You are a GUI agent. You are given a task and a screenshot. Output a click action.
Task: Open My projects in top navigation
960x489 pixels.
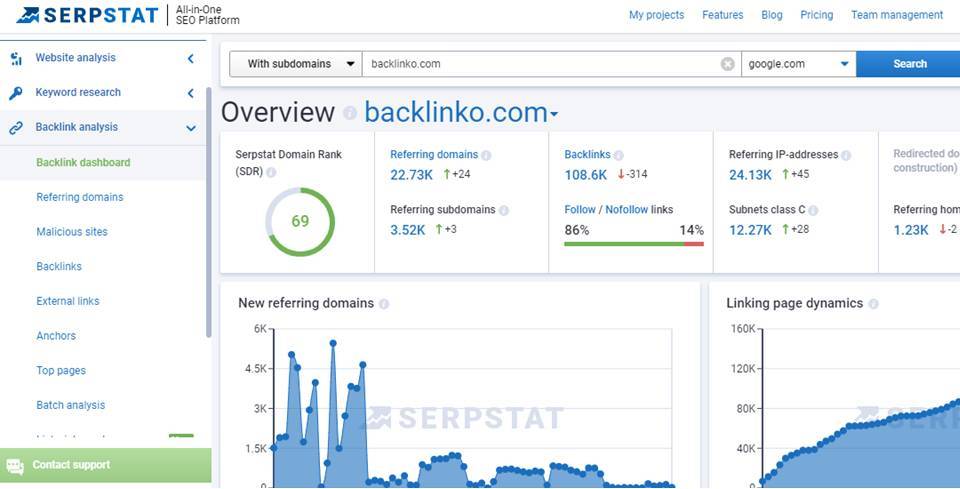(656, 15)
